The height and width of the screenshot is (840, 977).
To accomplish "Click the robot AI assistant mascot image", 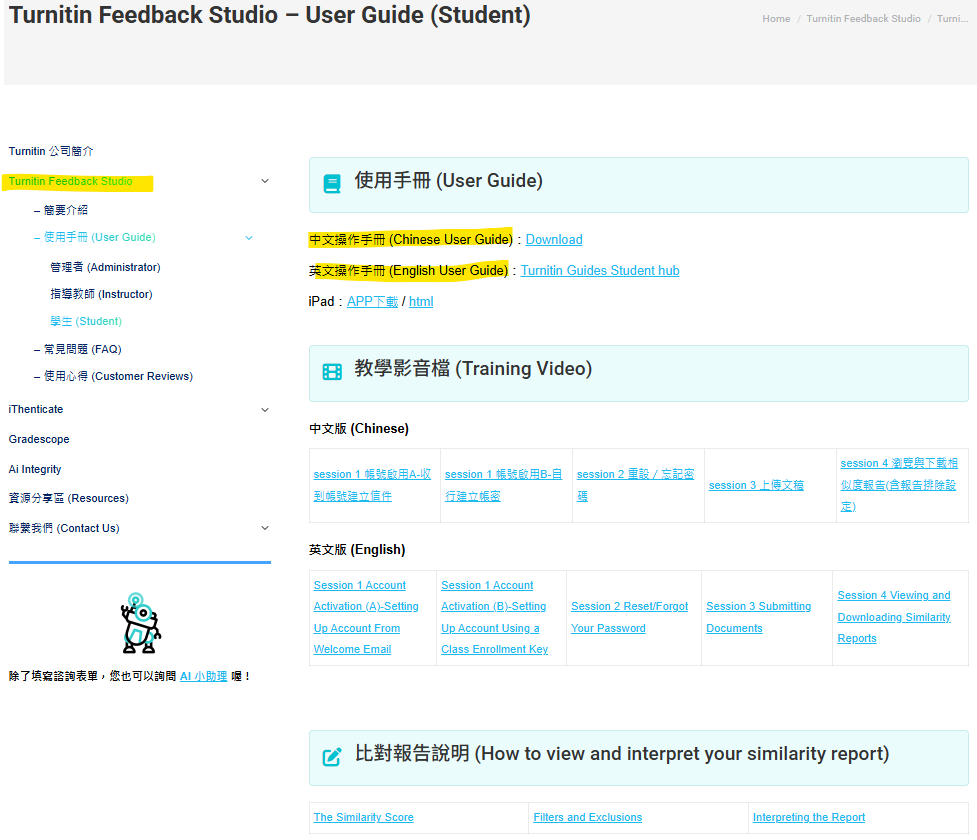I will point(140,623).
